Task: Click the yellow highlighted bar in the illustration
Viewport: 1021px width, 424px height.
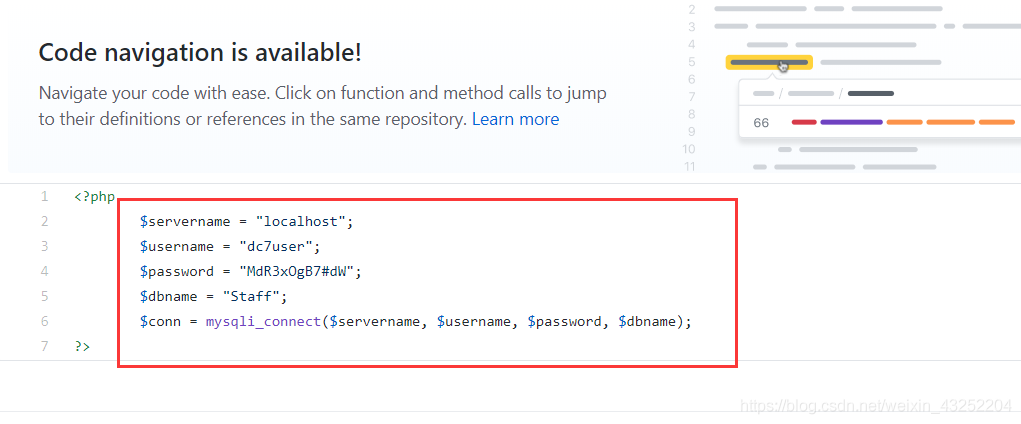Action: [x=768, y=63]
